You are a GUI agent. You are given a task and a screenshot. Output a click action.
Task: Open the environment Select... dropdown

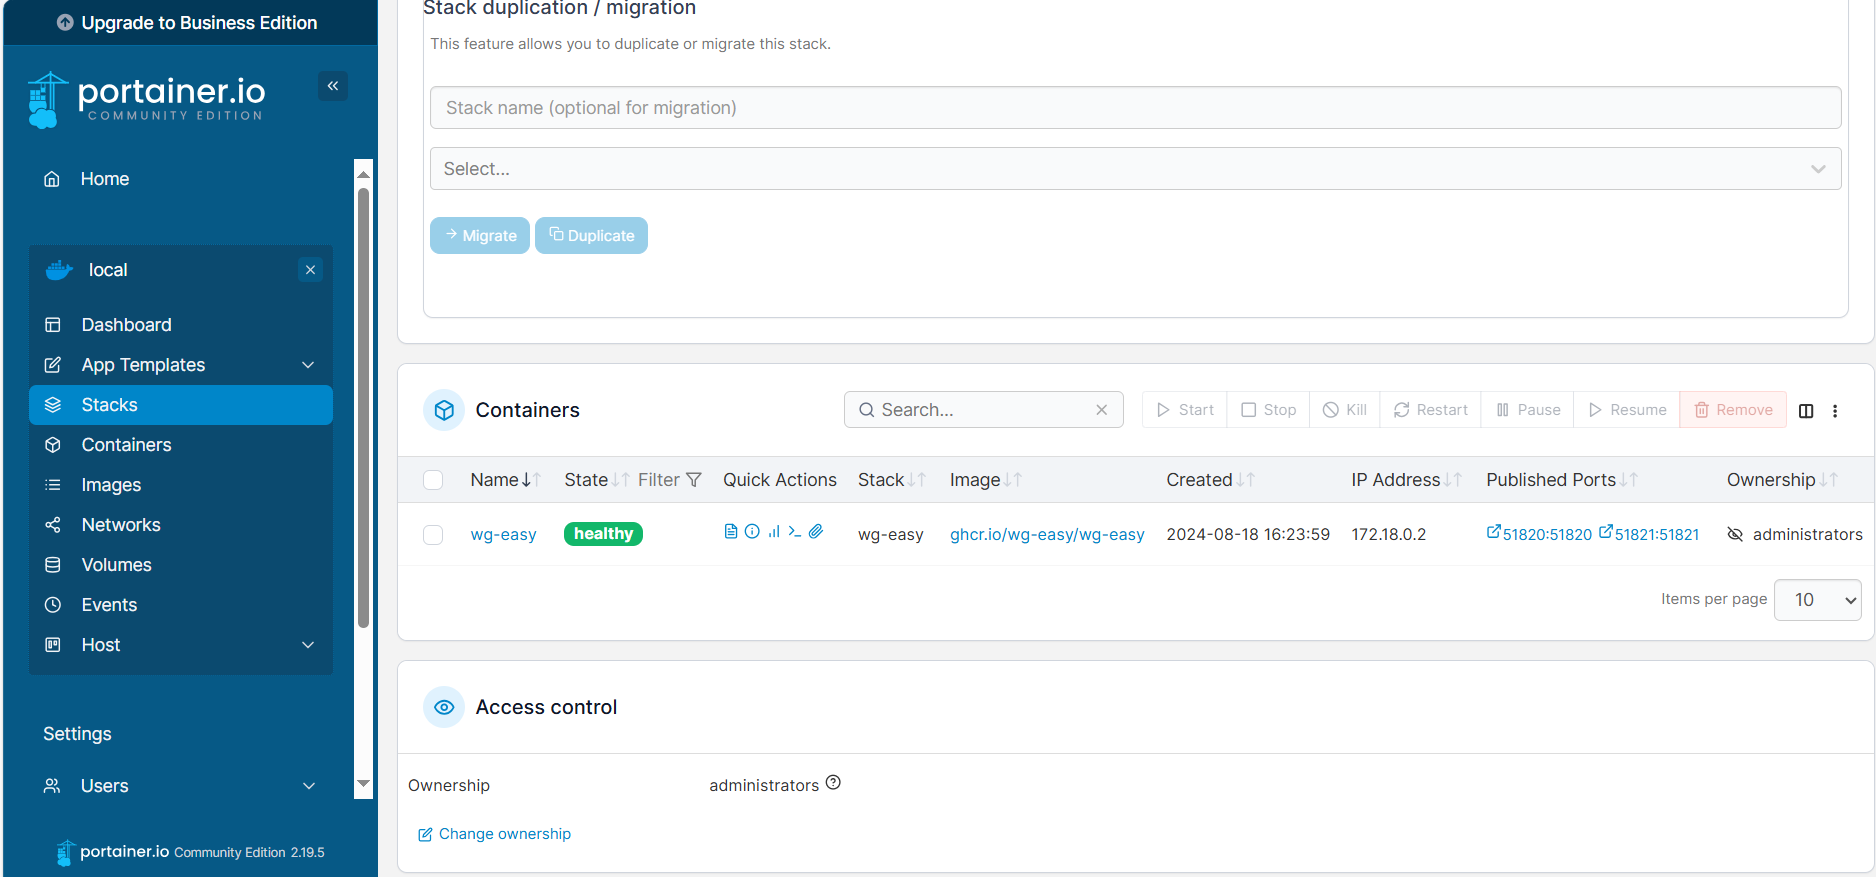click(x=1135, y=169)
